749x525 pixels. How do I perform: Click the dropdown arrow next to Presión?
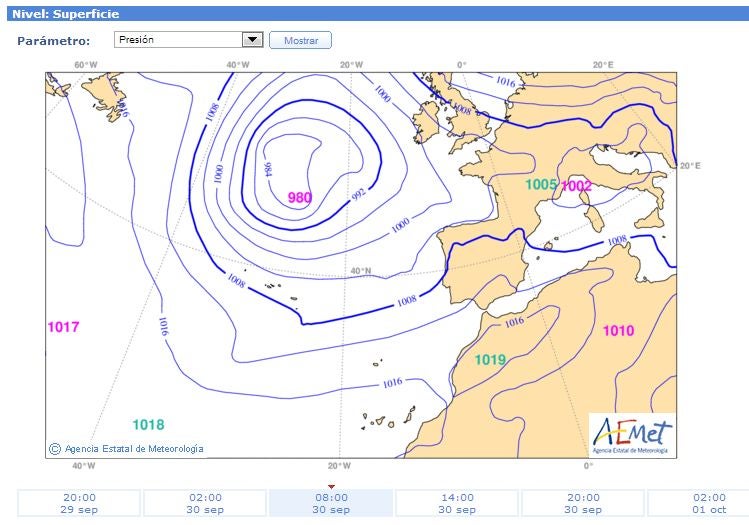pos(251,40)
